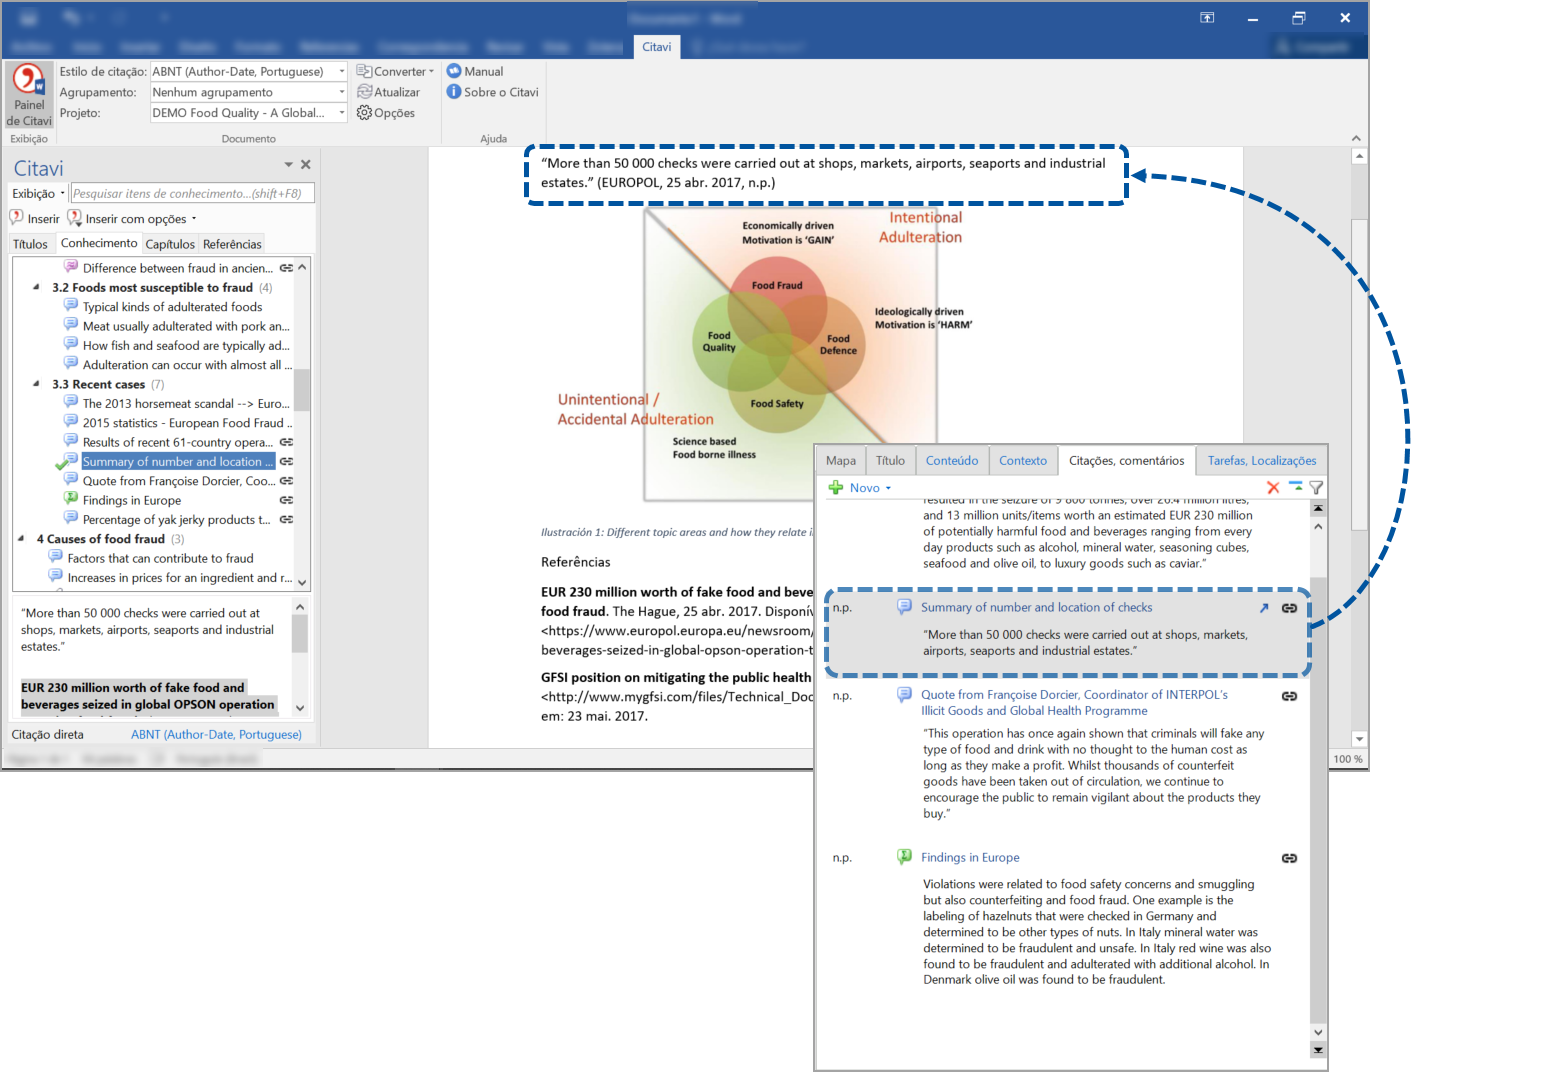The width and height of the screenshot is (1549, 1072).
Task: Select How fish and seafood are typically item
Action: click(x=186, y=346)
